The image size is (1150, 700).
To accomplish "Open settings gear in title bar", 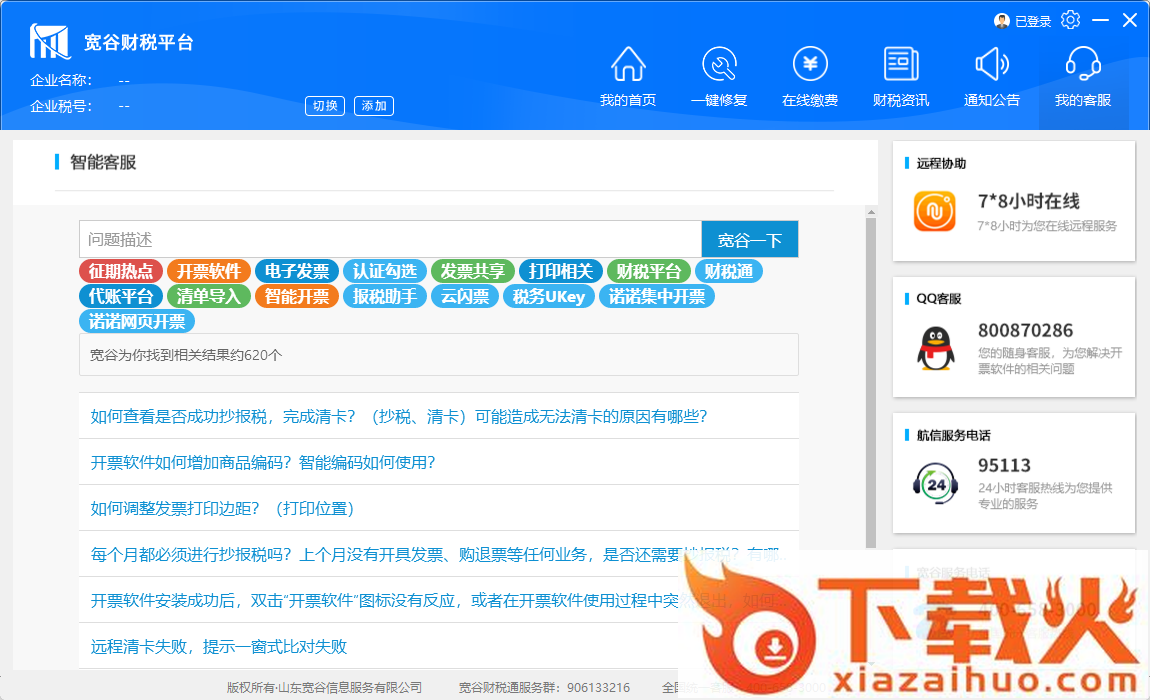I will (x=1070, y=20).
